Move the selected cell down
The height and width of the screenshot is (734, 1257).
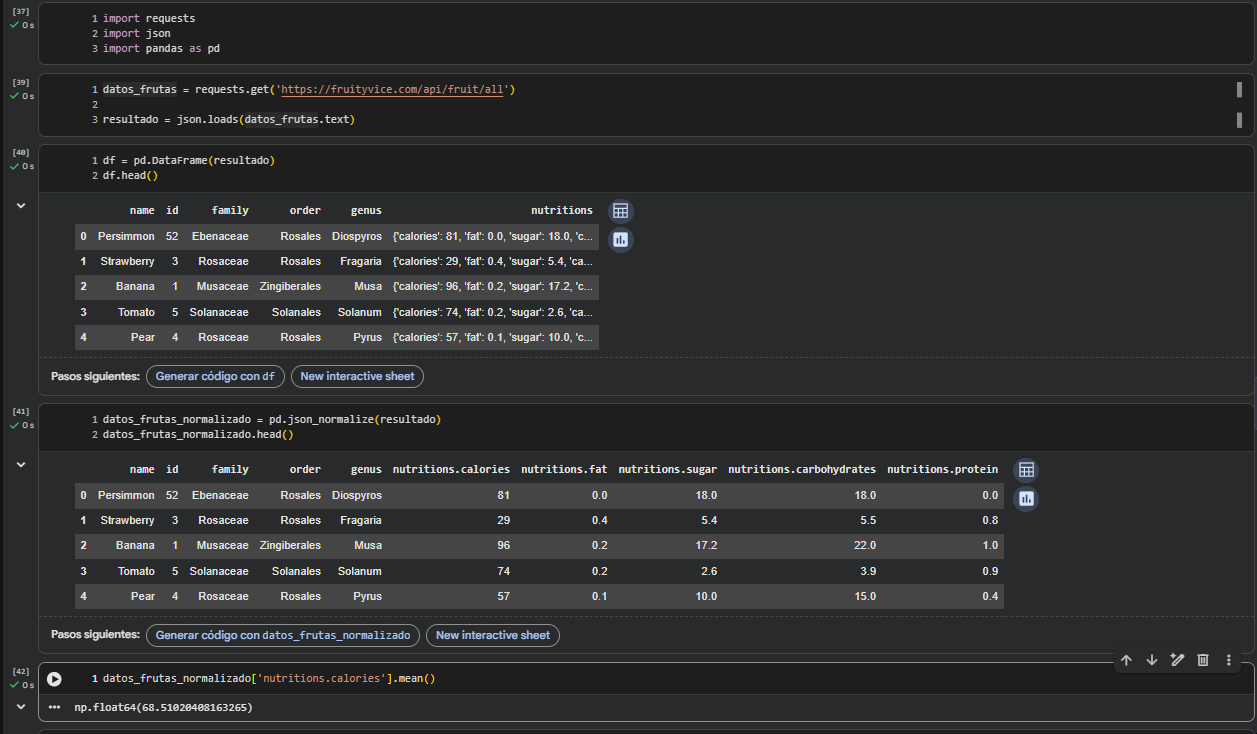1151,660
